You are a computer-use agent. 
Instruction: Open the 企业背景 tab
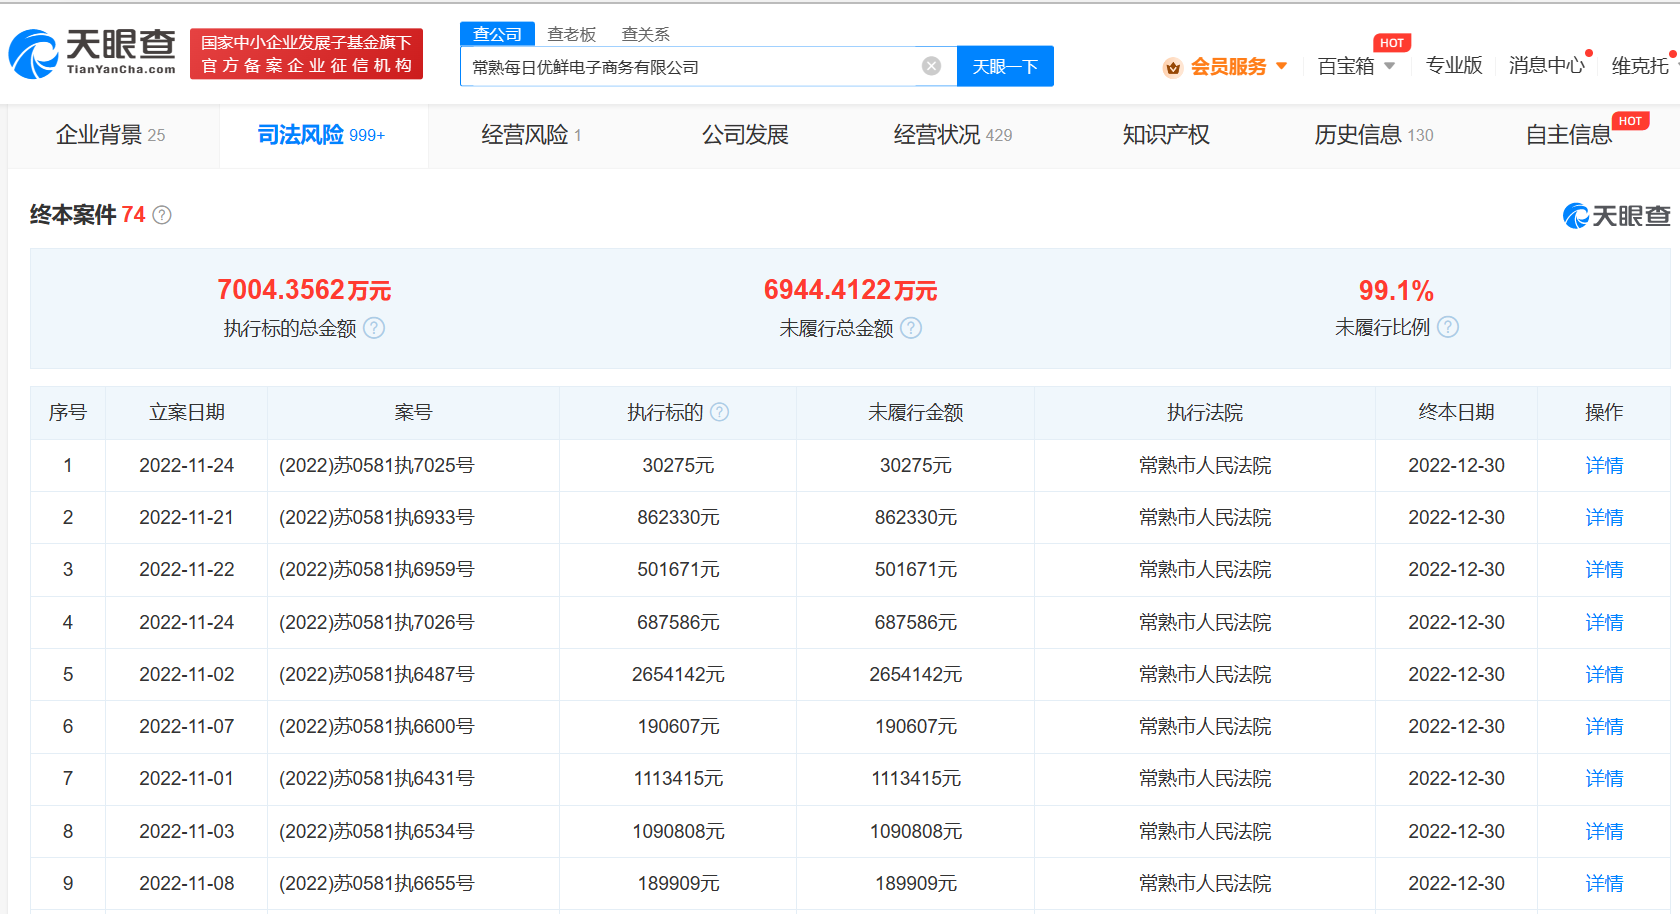100,135
